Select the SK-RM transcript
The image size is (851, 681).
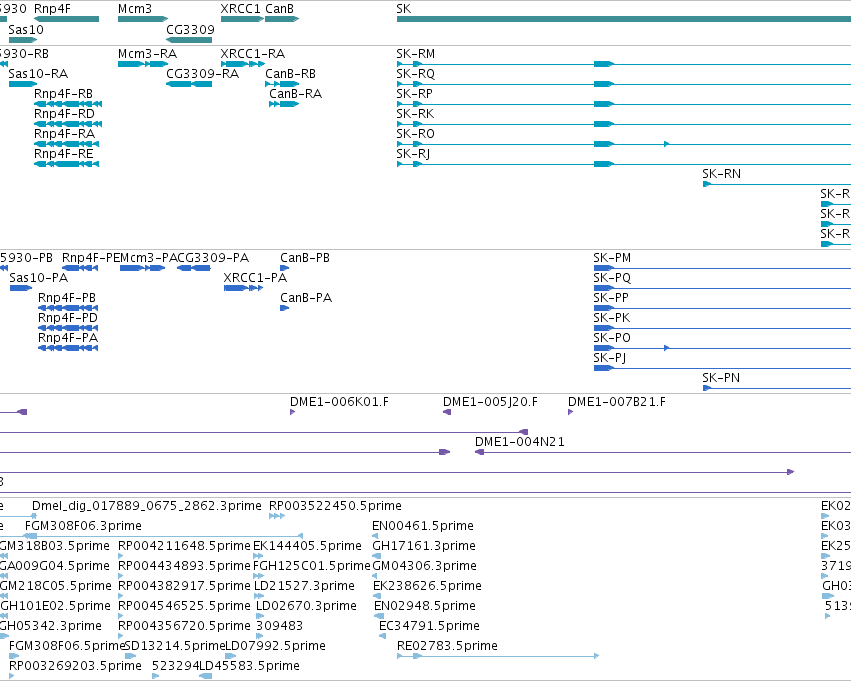click(624, 64)
